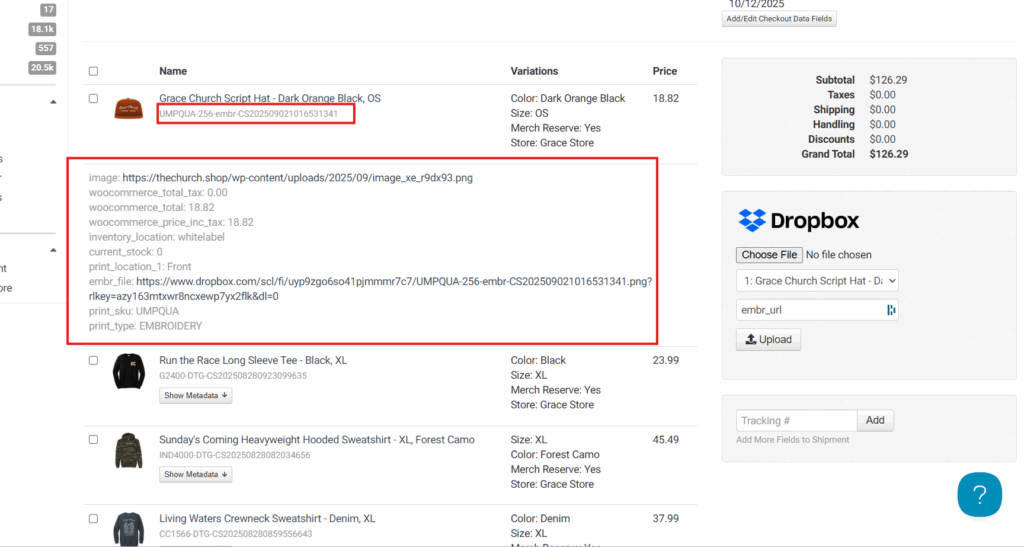This screenshot has width=1024, height=547.
Task: Collapse the upper sidebar section arrow
Action: 53,102
